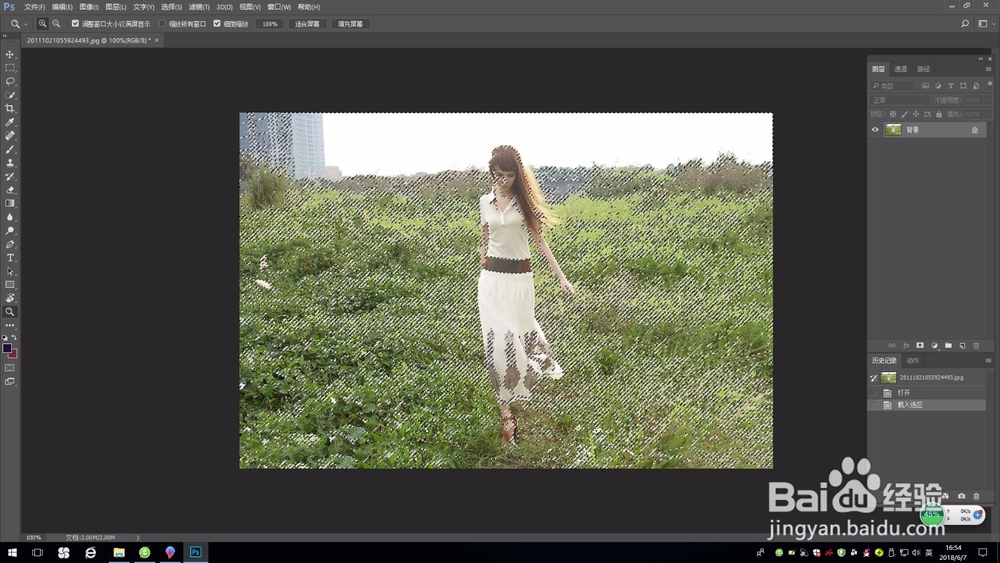Toggle Quick Mask mode

coord(10,368)
